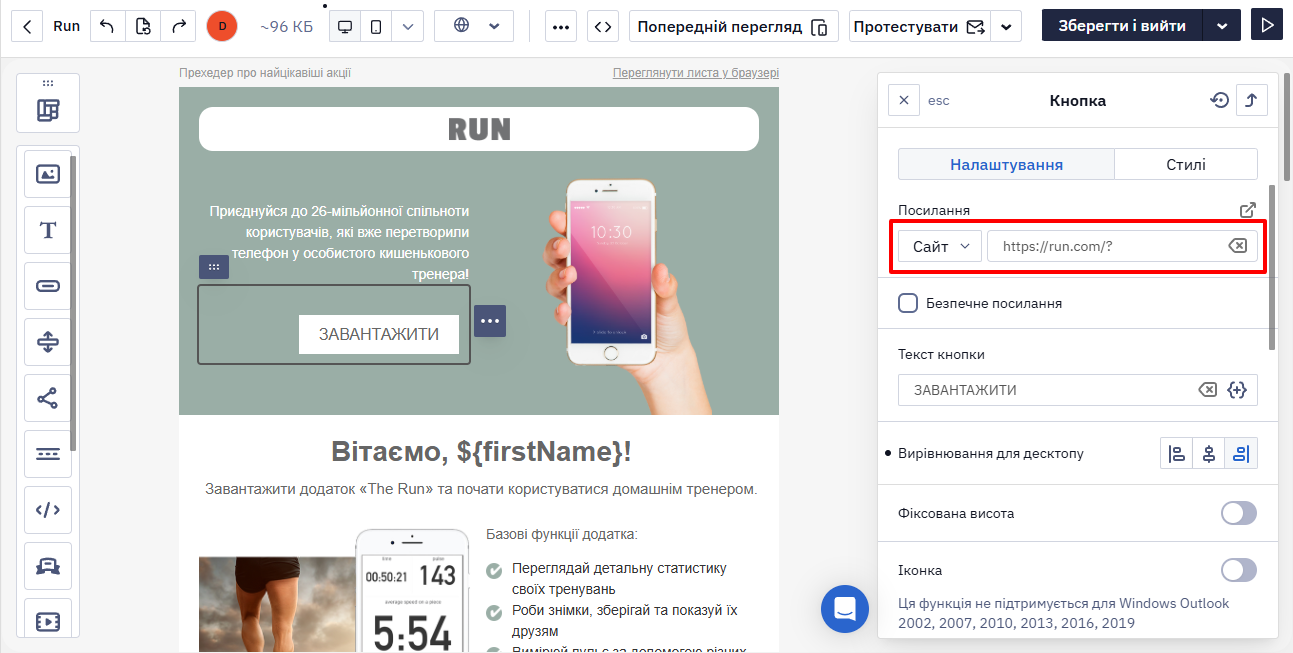
Task: Clear the button text field
Action: click(x=1208, y=390)
